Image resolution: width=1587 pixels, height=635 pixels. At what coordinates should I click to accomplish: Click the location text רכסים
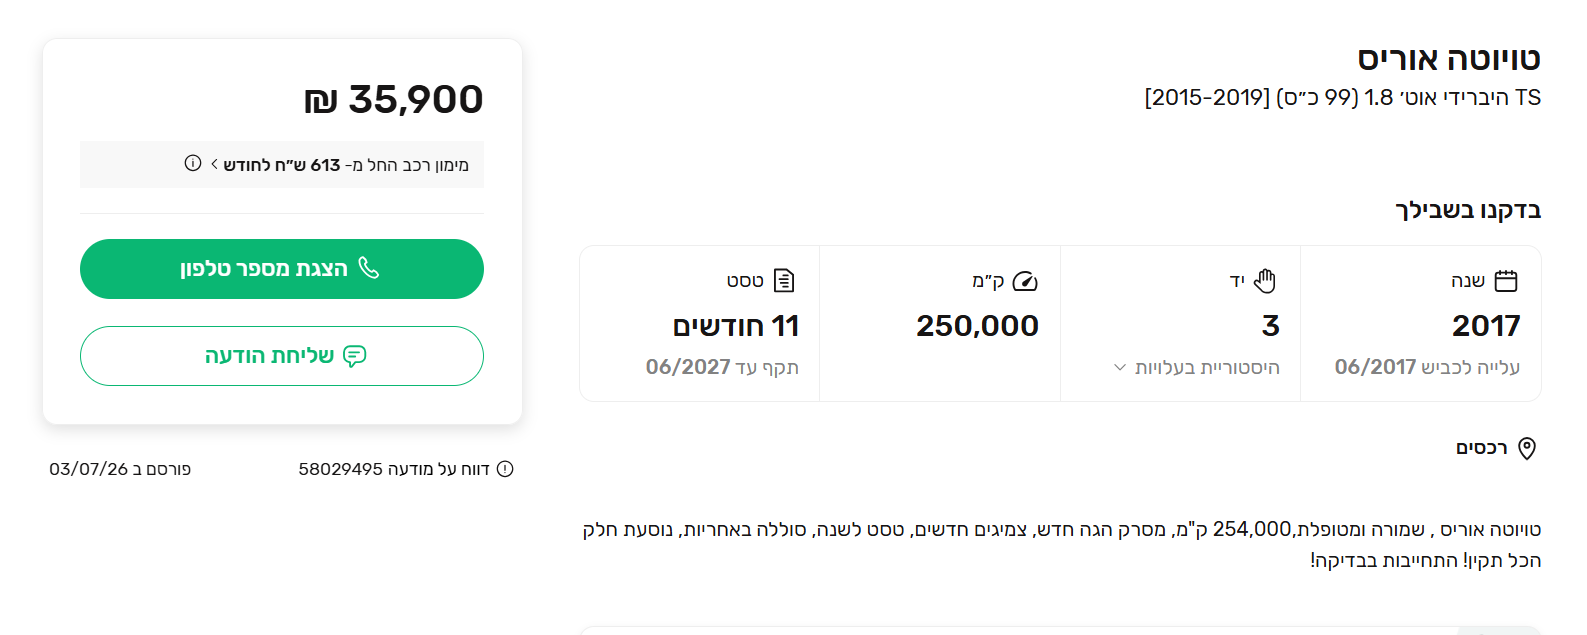click(x=1481, y=448)
